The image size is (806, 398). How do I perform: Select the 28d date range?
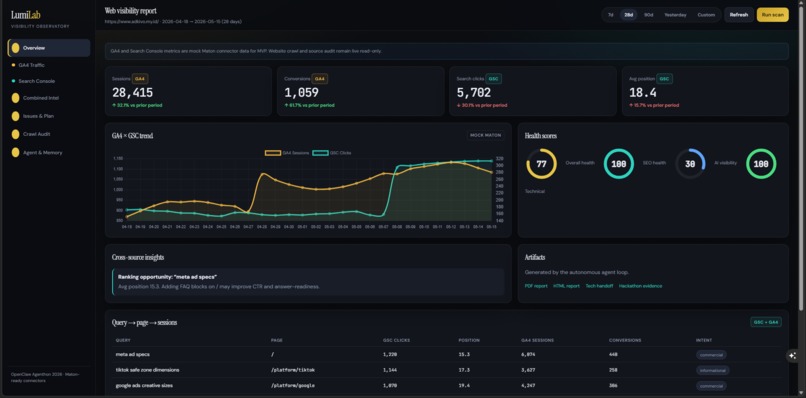coord(629,15)
